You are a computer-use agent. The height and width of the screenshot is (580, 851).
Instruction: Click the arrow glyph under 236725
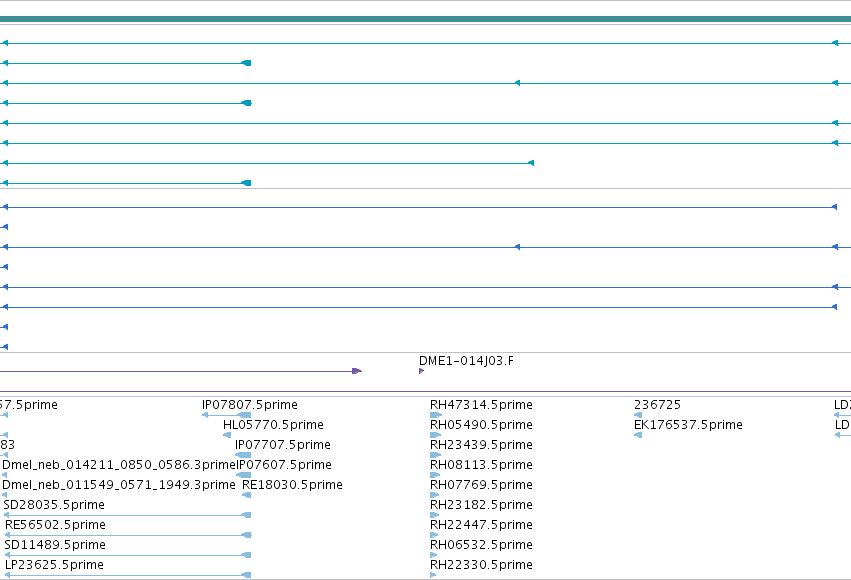[638, 415]
